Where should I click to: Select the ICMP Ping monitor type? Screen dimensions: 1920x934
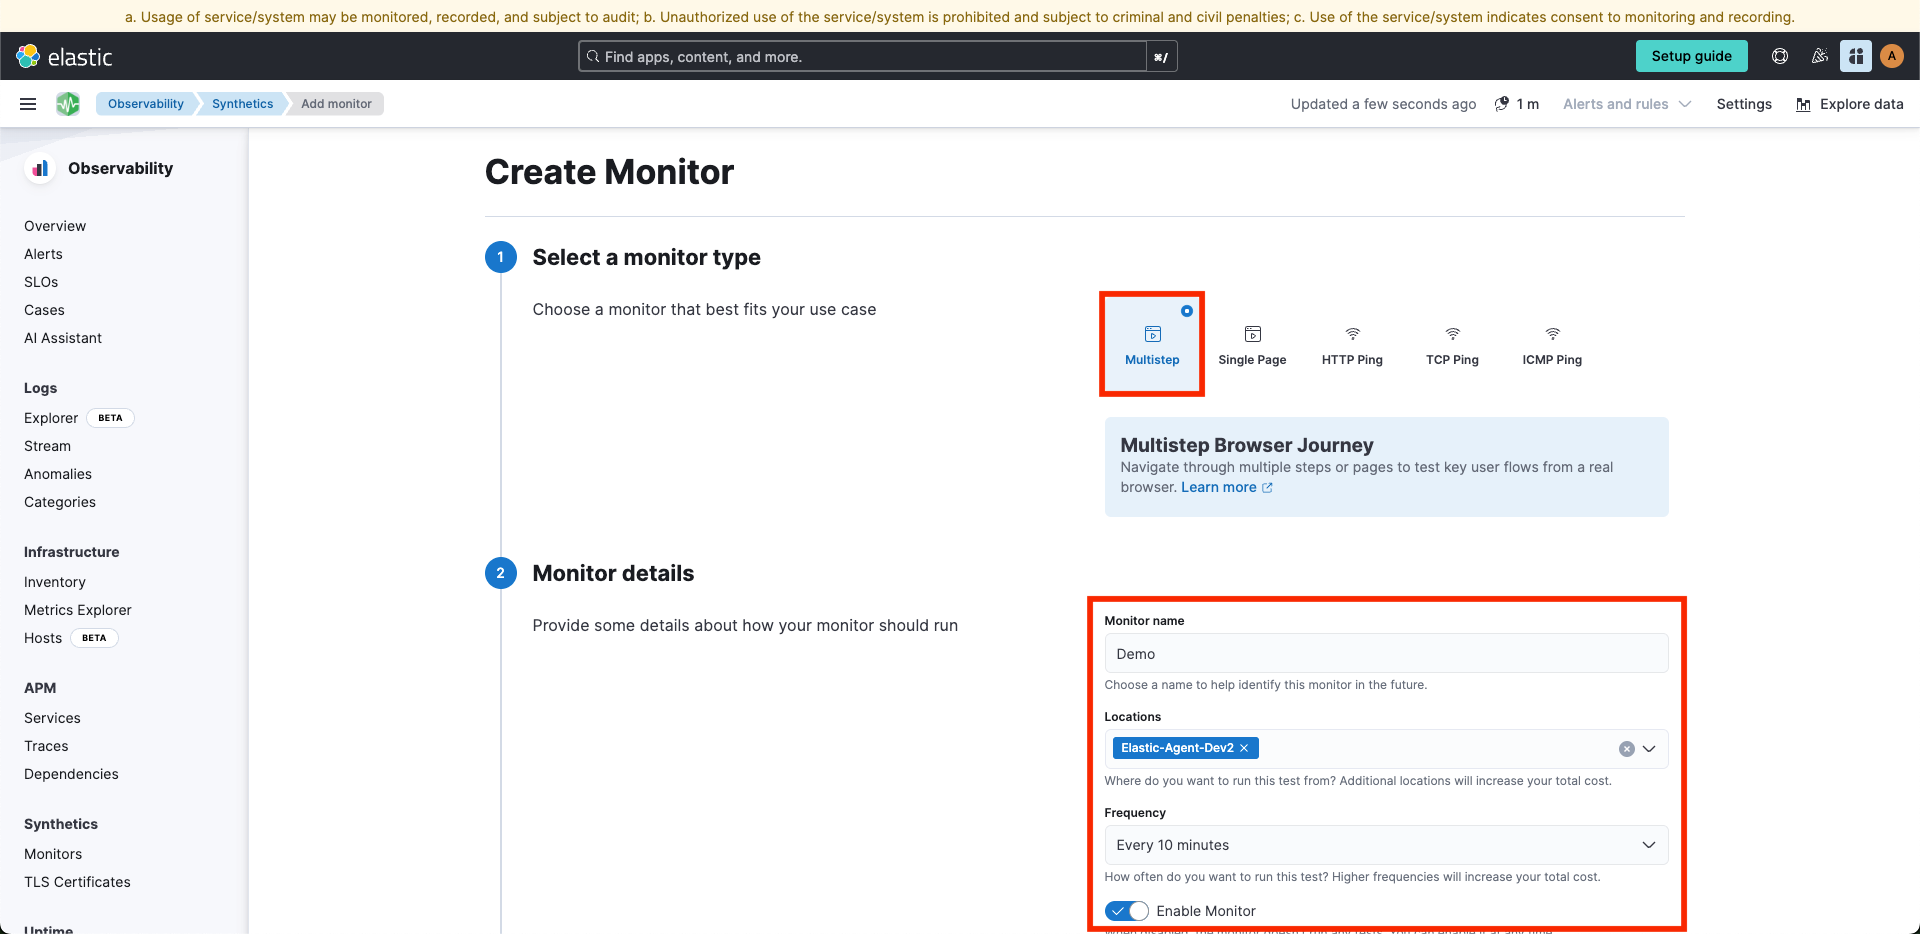click(1552, 345)
